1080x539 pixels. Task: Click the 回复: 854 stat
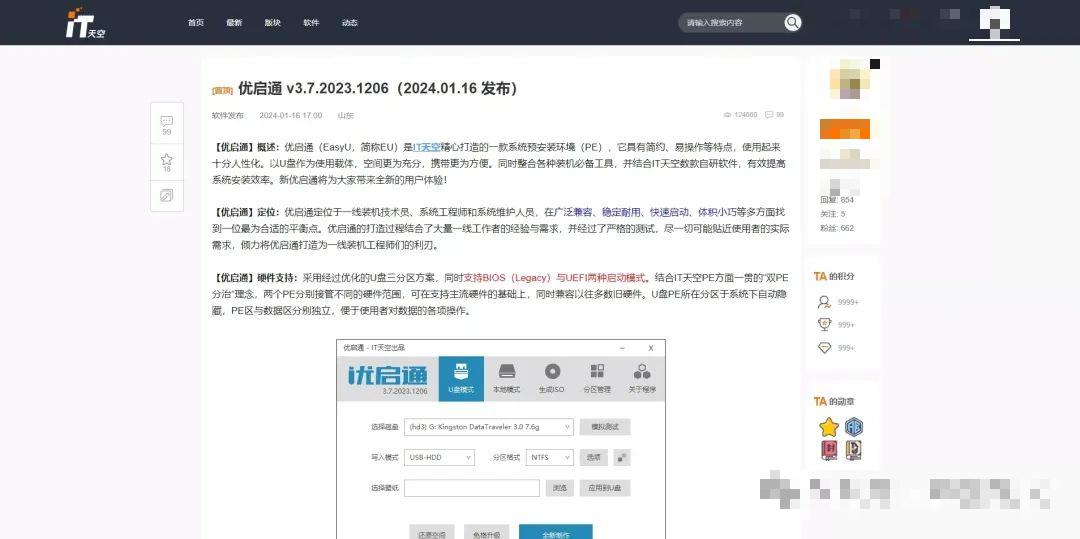(x=837, y=200)
